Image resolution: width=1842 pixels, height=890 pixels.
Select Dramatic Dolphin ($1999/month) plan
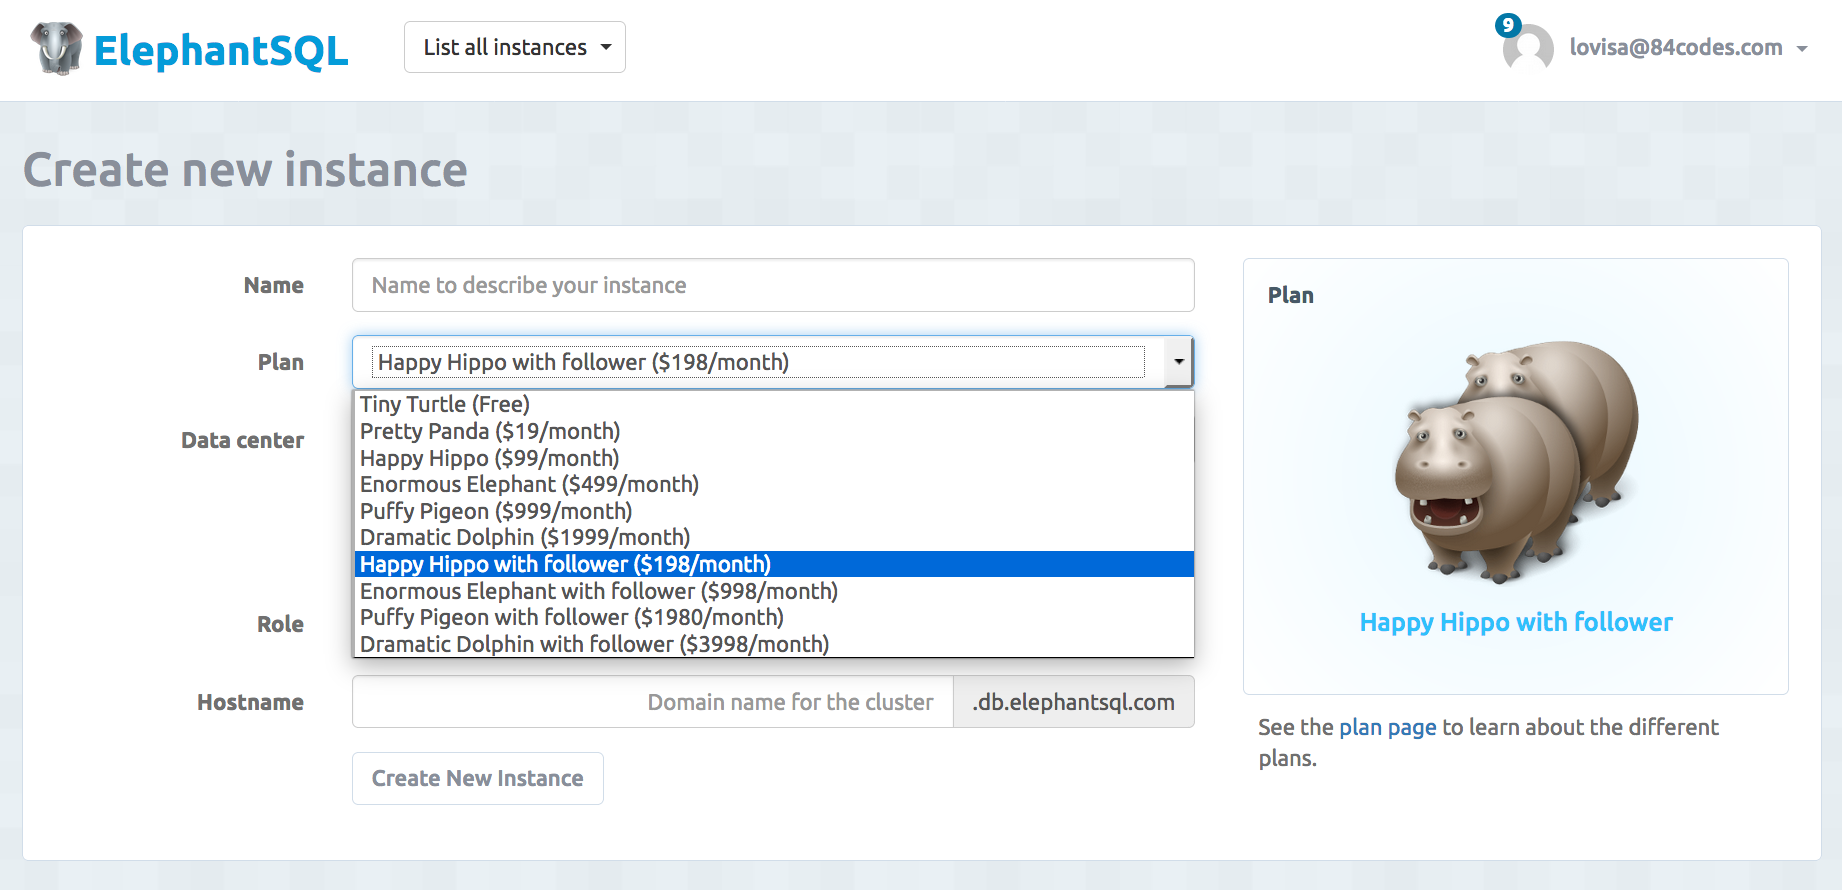click(525, 537)
